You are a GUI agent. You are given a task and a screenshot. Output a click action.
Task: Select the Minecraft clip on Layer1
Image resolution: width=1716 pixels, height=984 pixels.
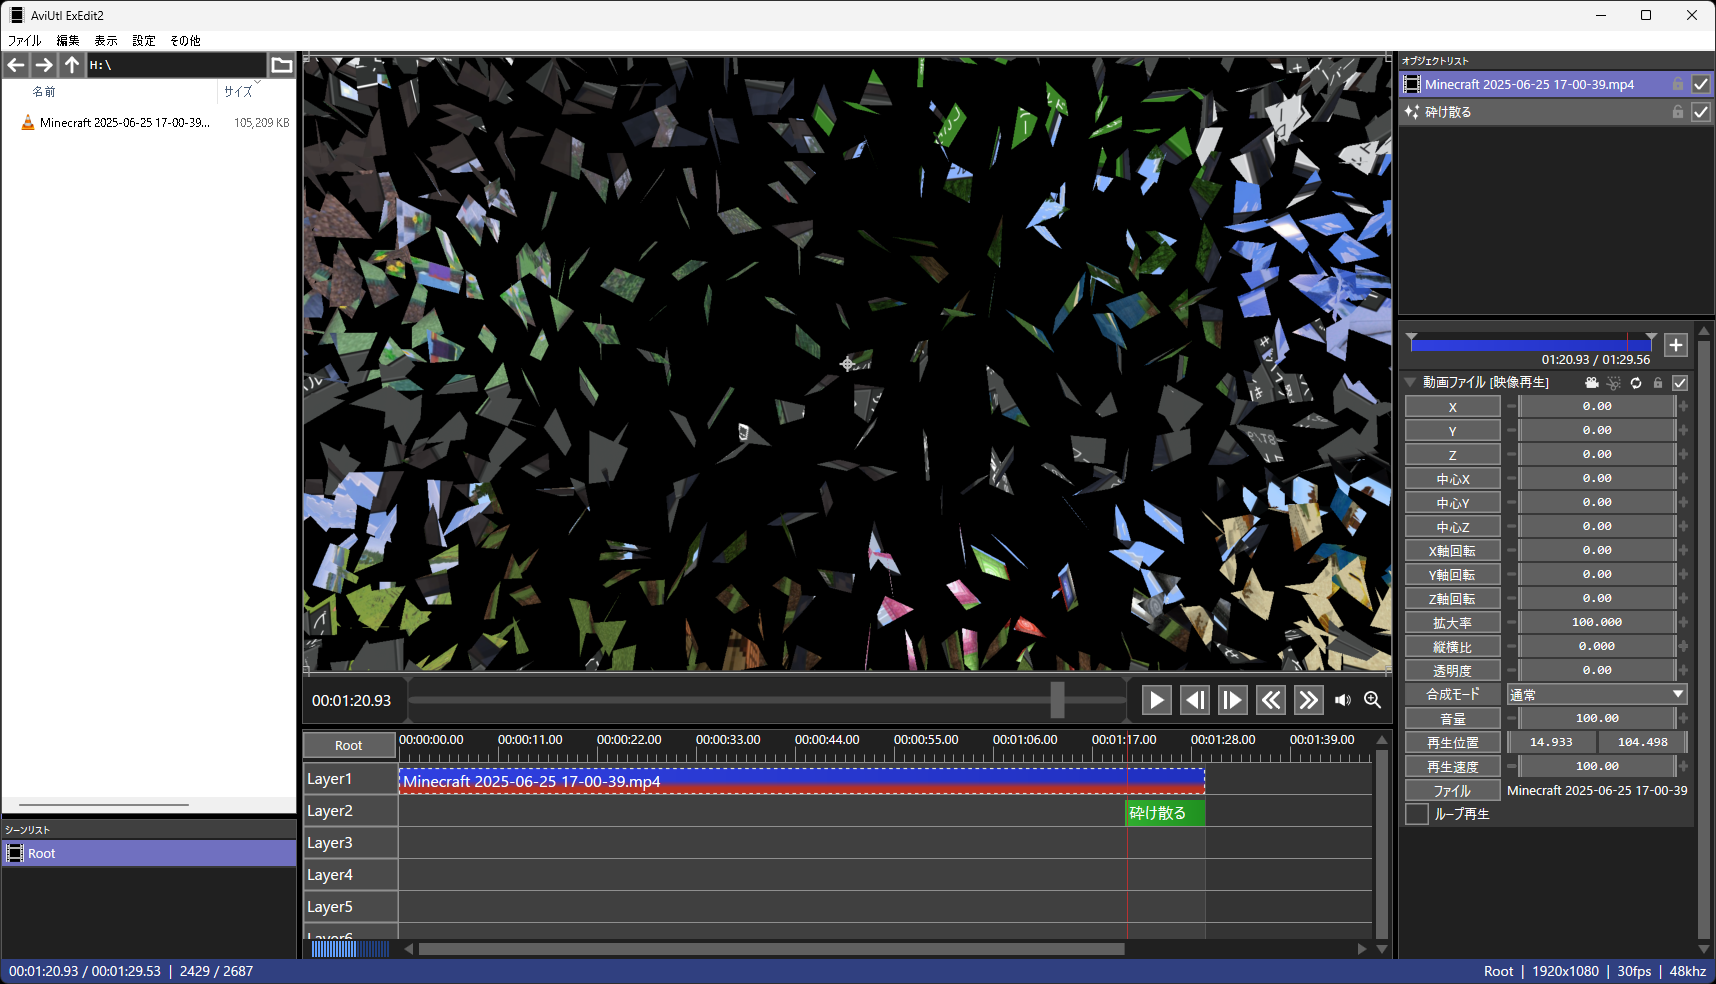click(802, 781)
